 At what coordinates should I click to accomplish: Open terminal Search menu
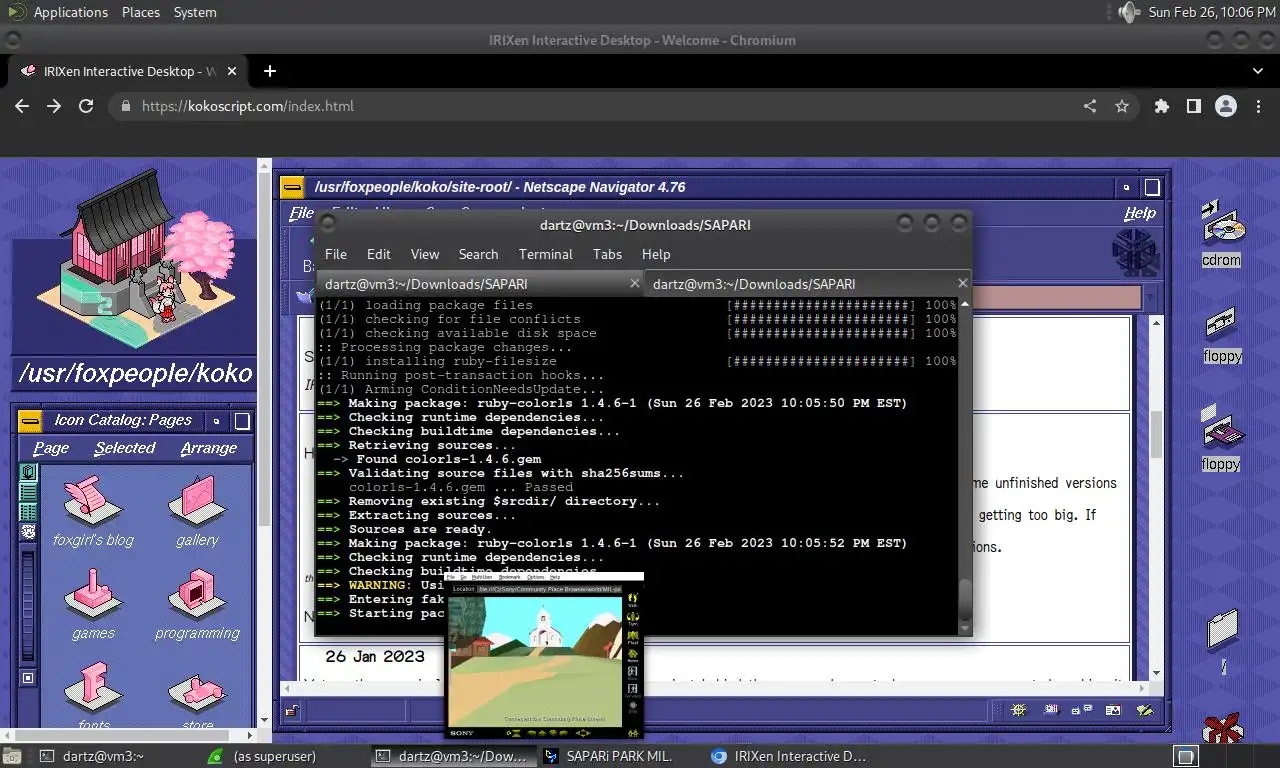pos(478,254)
